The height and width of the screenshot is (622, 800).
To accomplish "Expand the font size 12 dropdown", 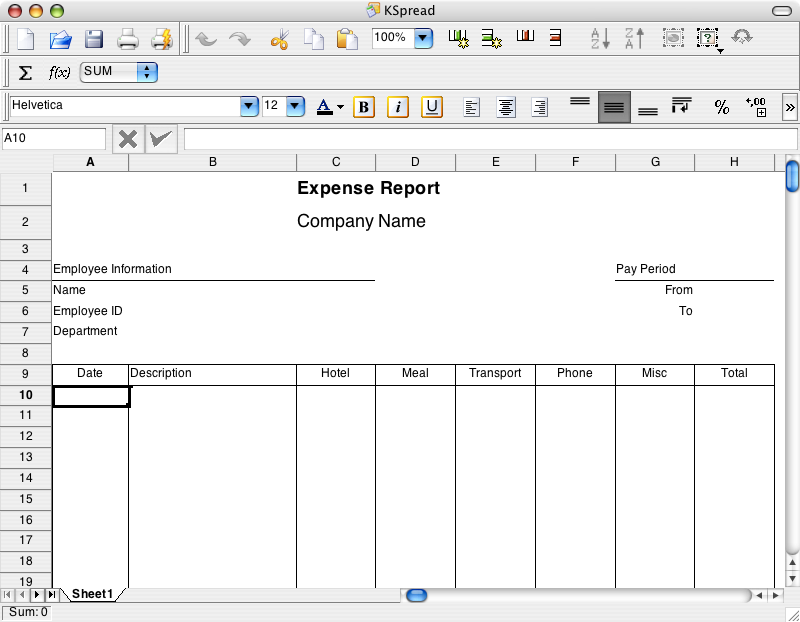I will 295,106.
